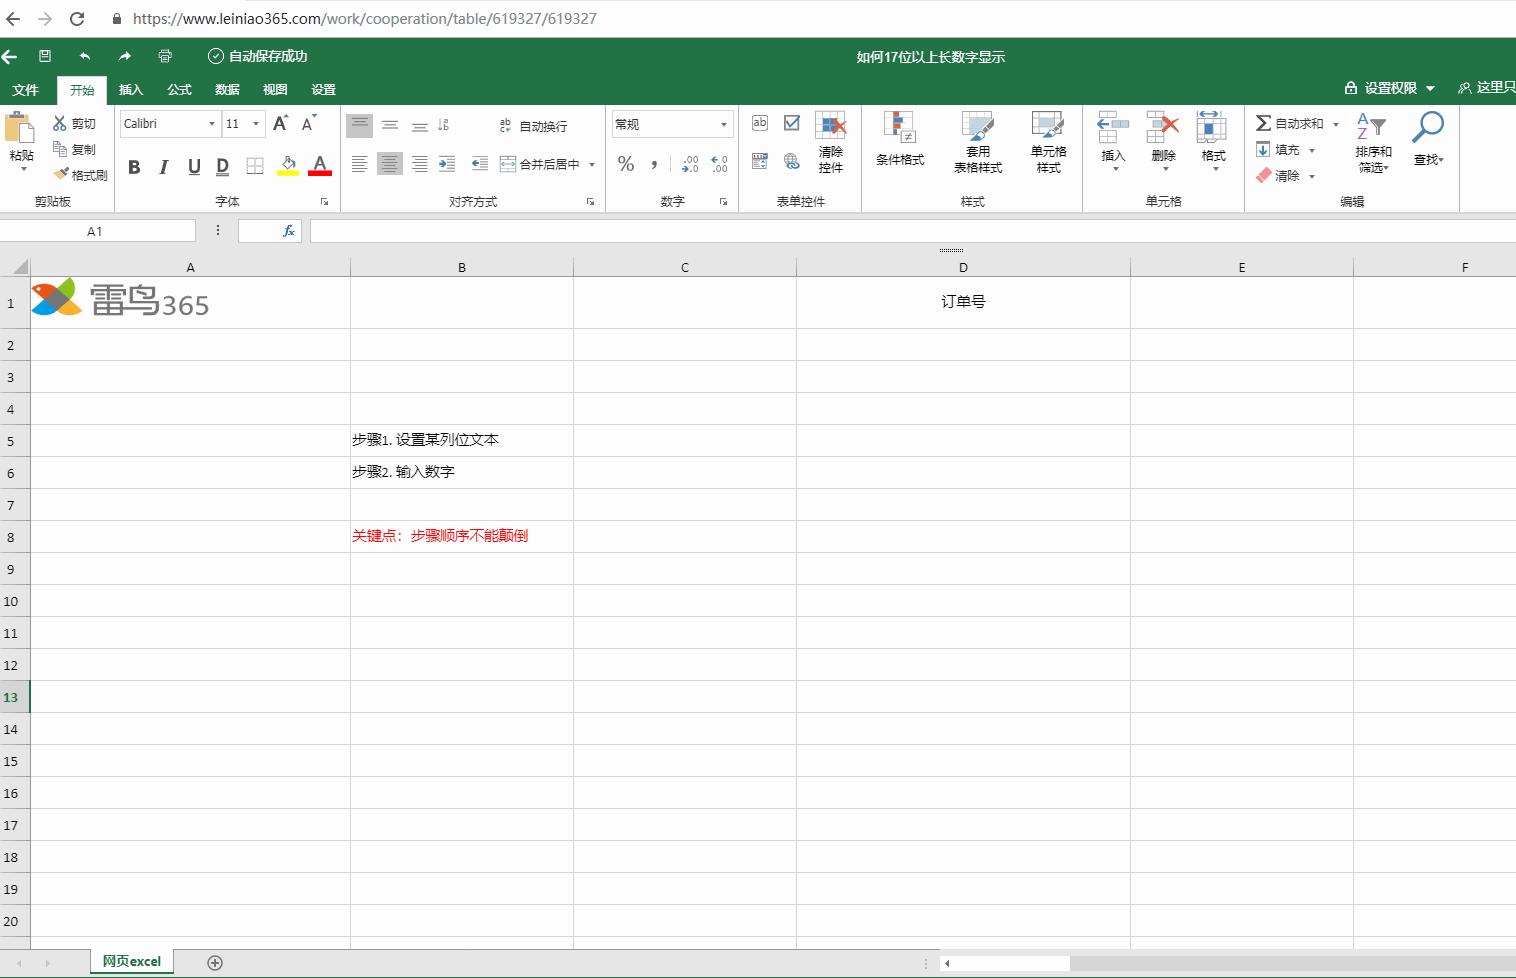Switch to the Formulas (公式) tab
1516x978 pixels.
point(179,90)
